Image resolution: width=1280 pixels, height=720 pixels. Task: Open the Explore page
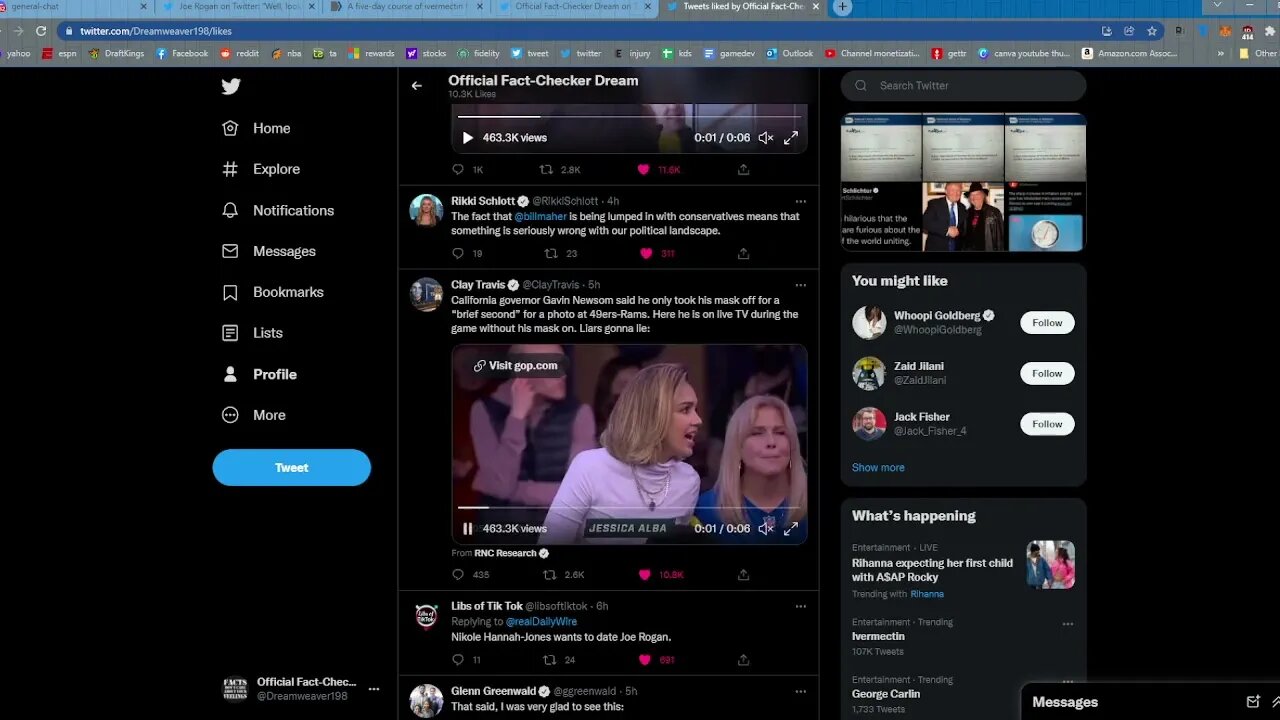260,169
